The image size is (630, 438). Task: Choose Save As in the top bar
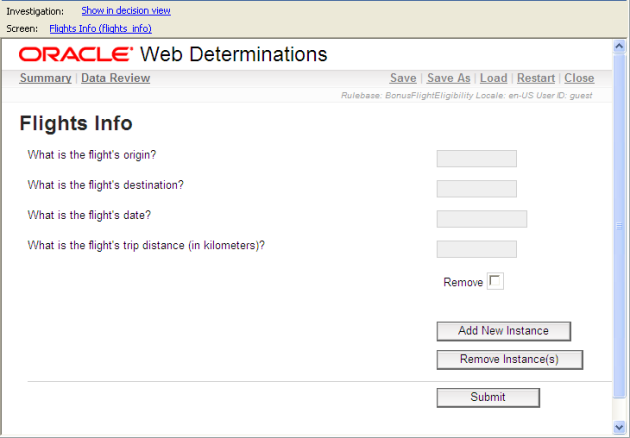(x=448, y=78)
